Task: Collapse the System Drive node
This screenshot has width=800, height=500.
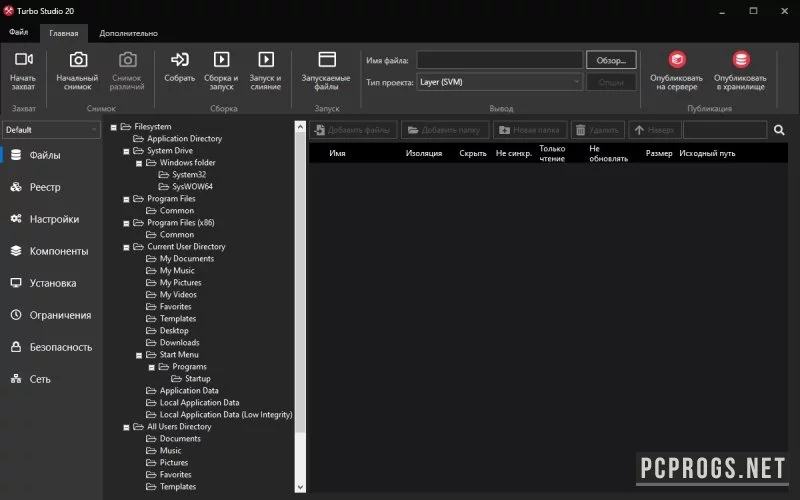Action: pyautogui.click(x=126, y=151)
